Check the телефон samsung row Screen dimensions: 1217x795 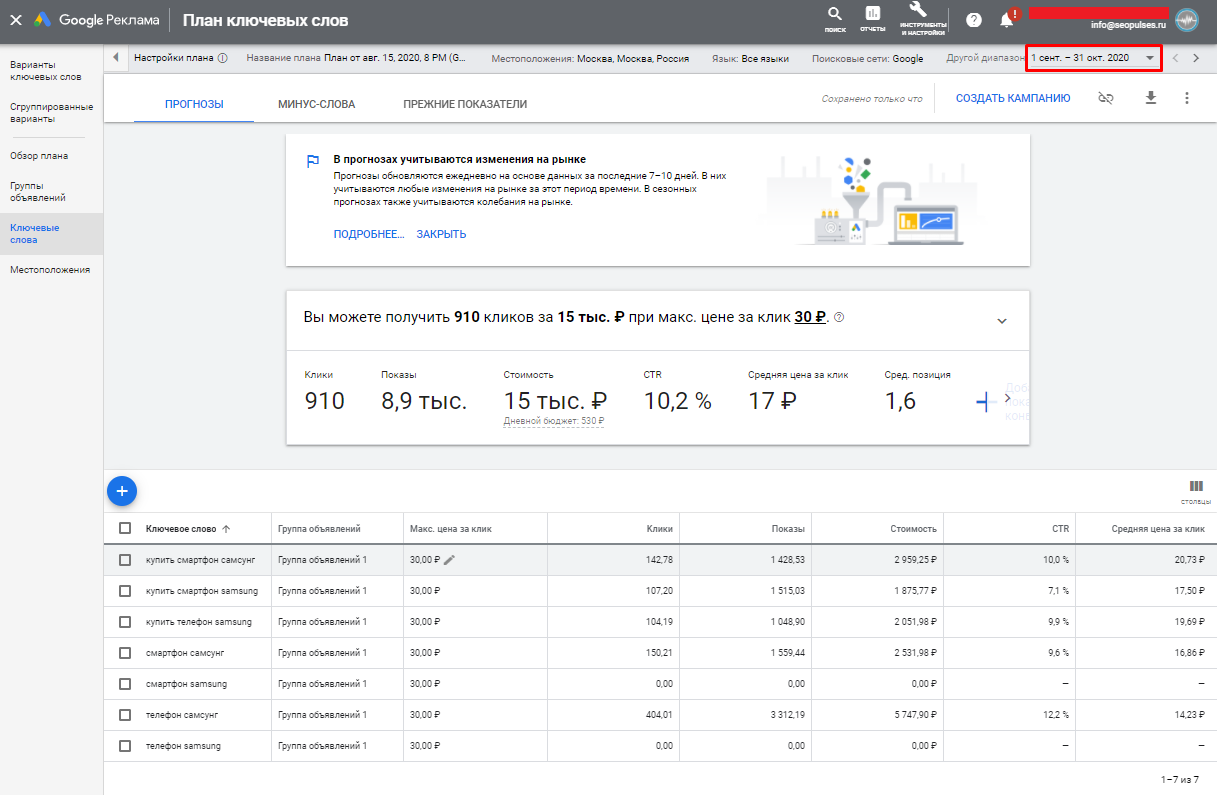coord(125,746)
